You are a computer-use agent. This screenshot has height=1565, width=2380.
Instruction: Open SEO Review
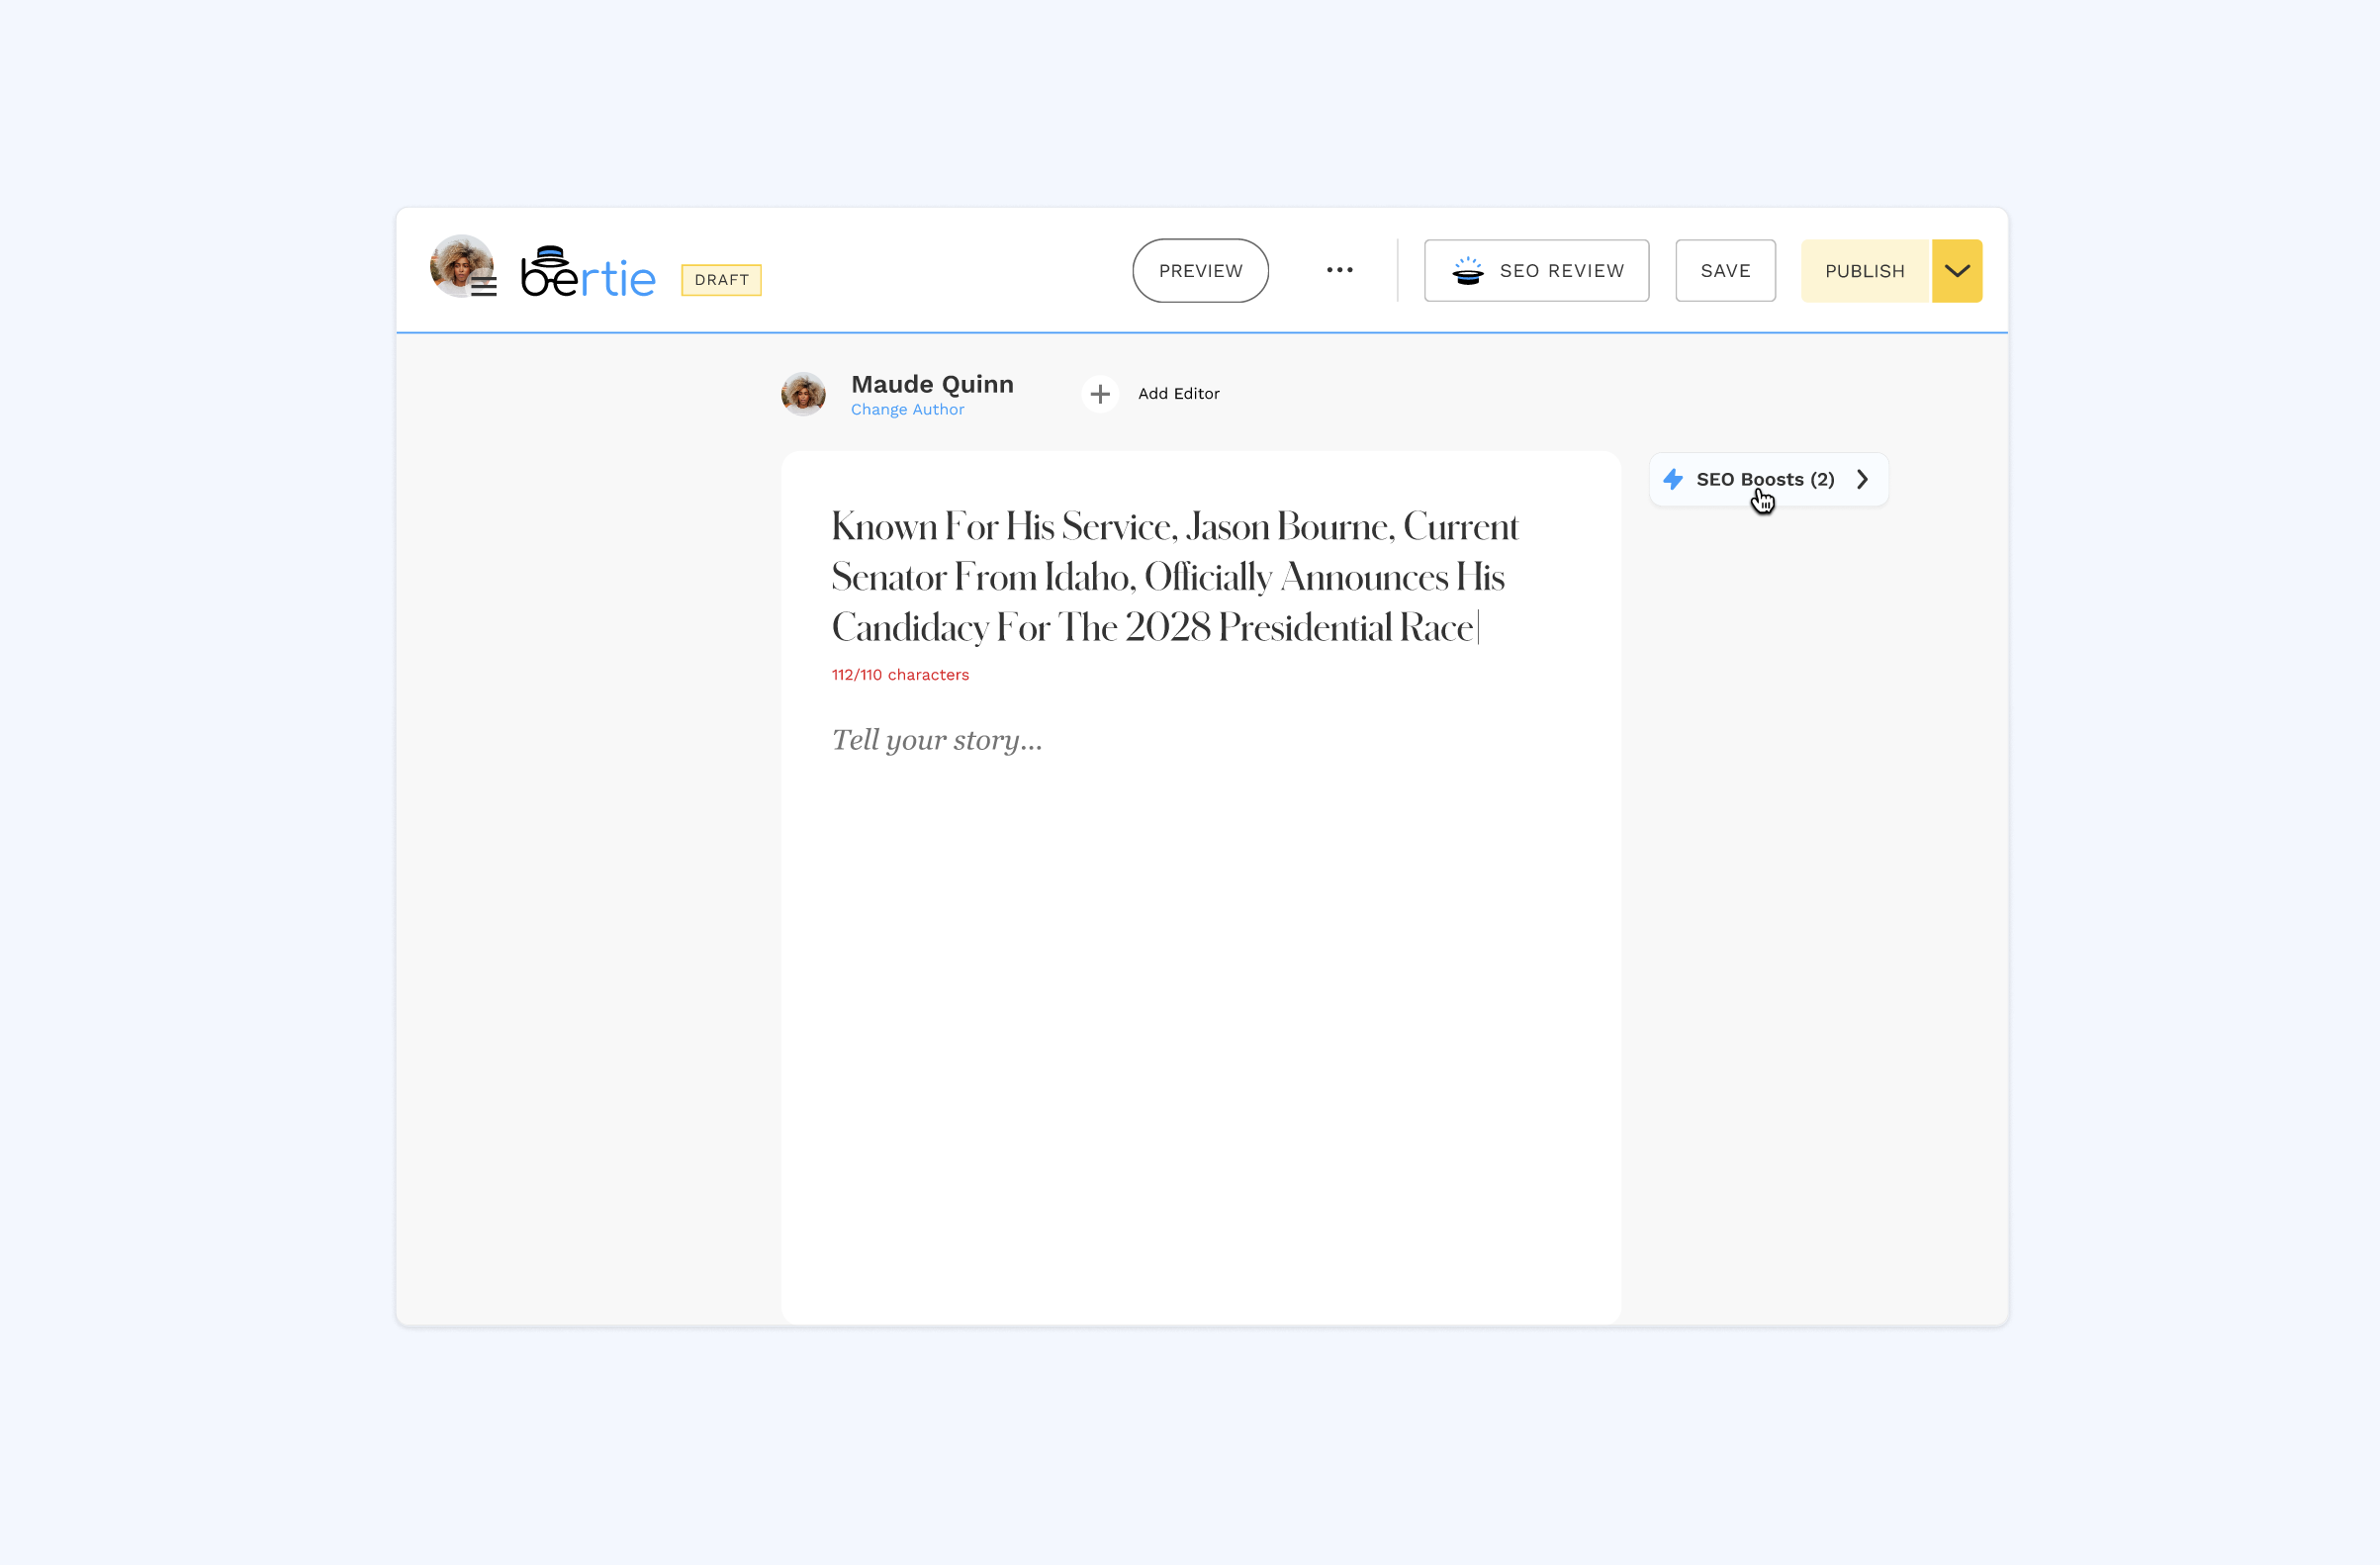[1560, 271]
